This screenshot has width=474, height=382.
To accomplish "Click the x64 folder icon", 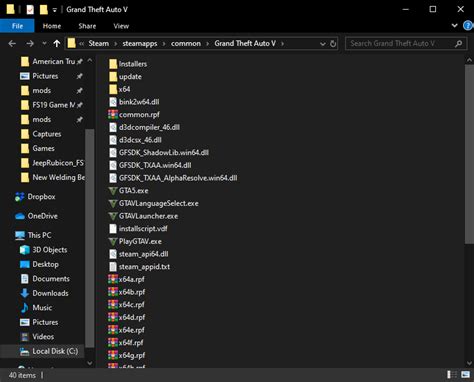I will click(x=113, y=89).
